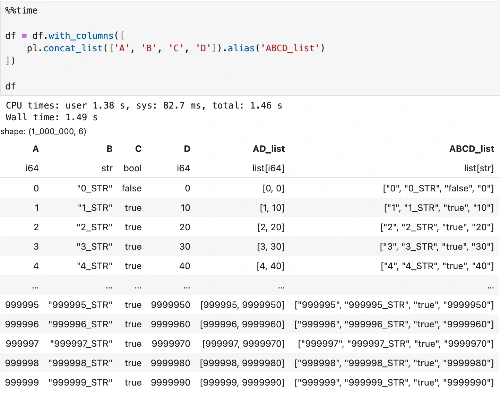The height and width of the screenshot is (396, 500).
Task: Click the list[str] dtype label
Action: tap(479, 168)
